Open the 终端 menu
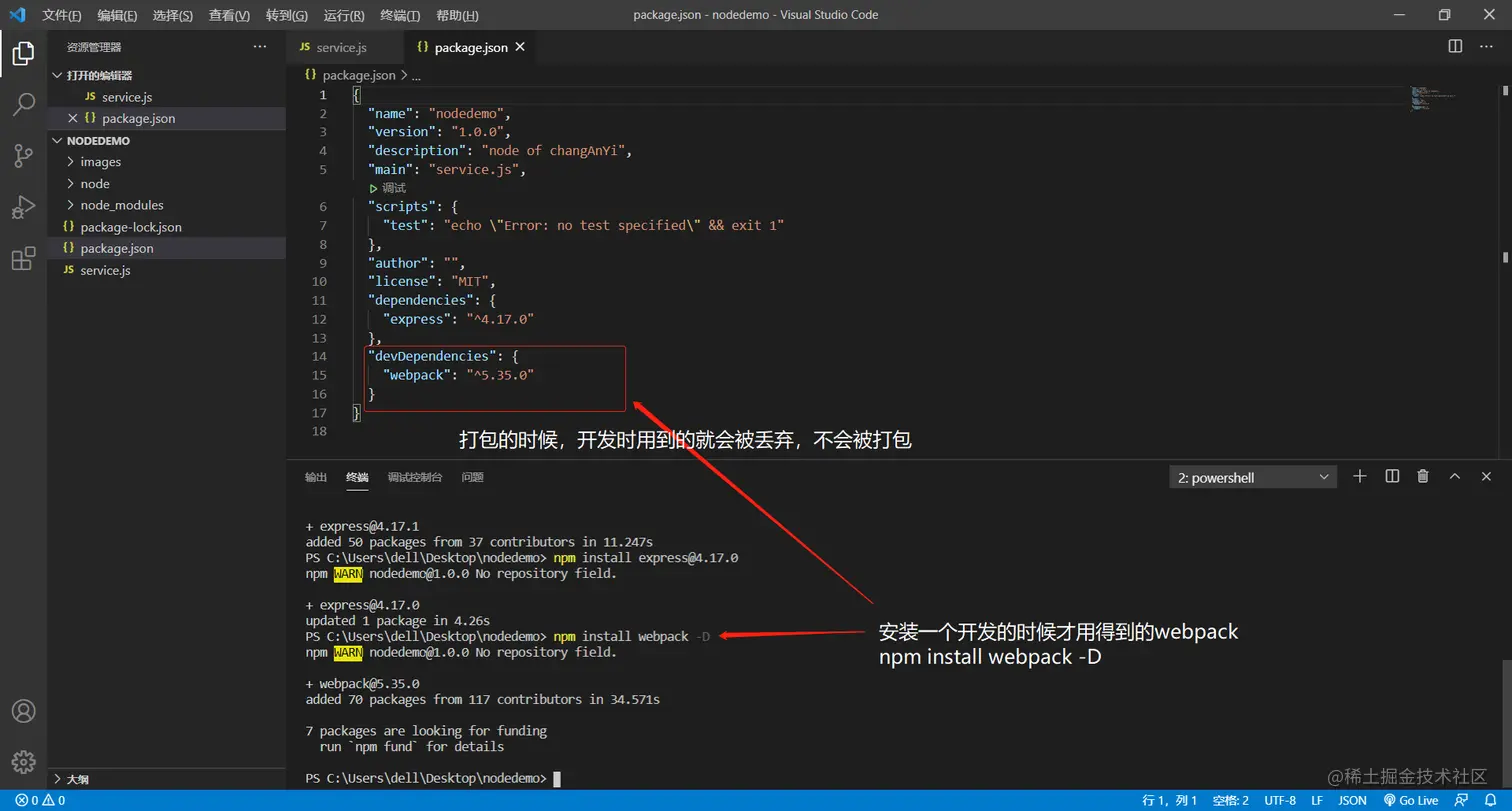This screenshot has height=811, width=1512. (x=399, y=15)
